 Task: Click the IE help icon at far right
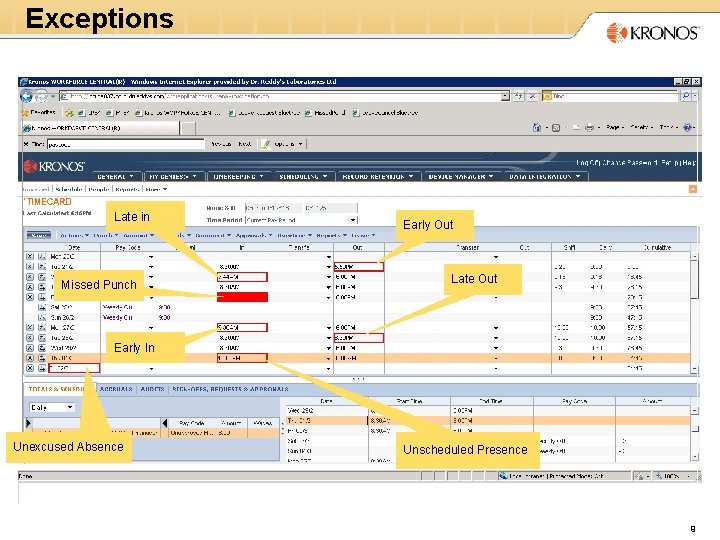tap(687, 127)
